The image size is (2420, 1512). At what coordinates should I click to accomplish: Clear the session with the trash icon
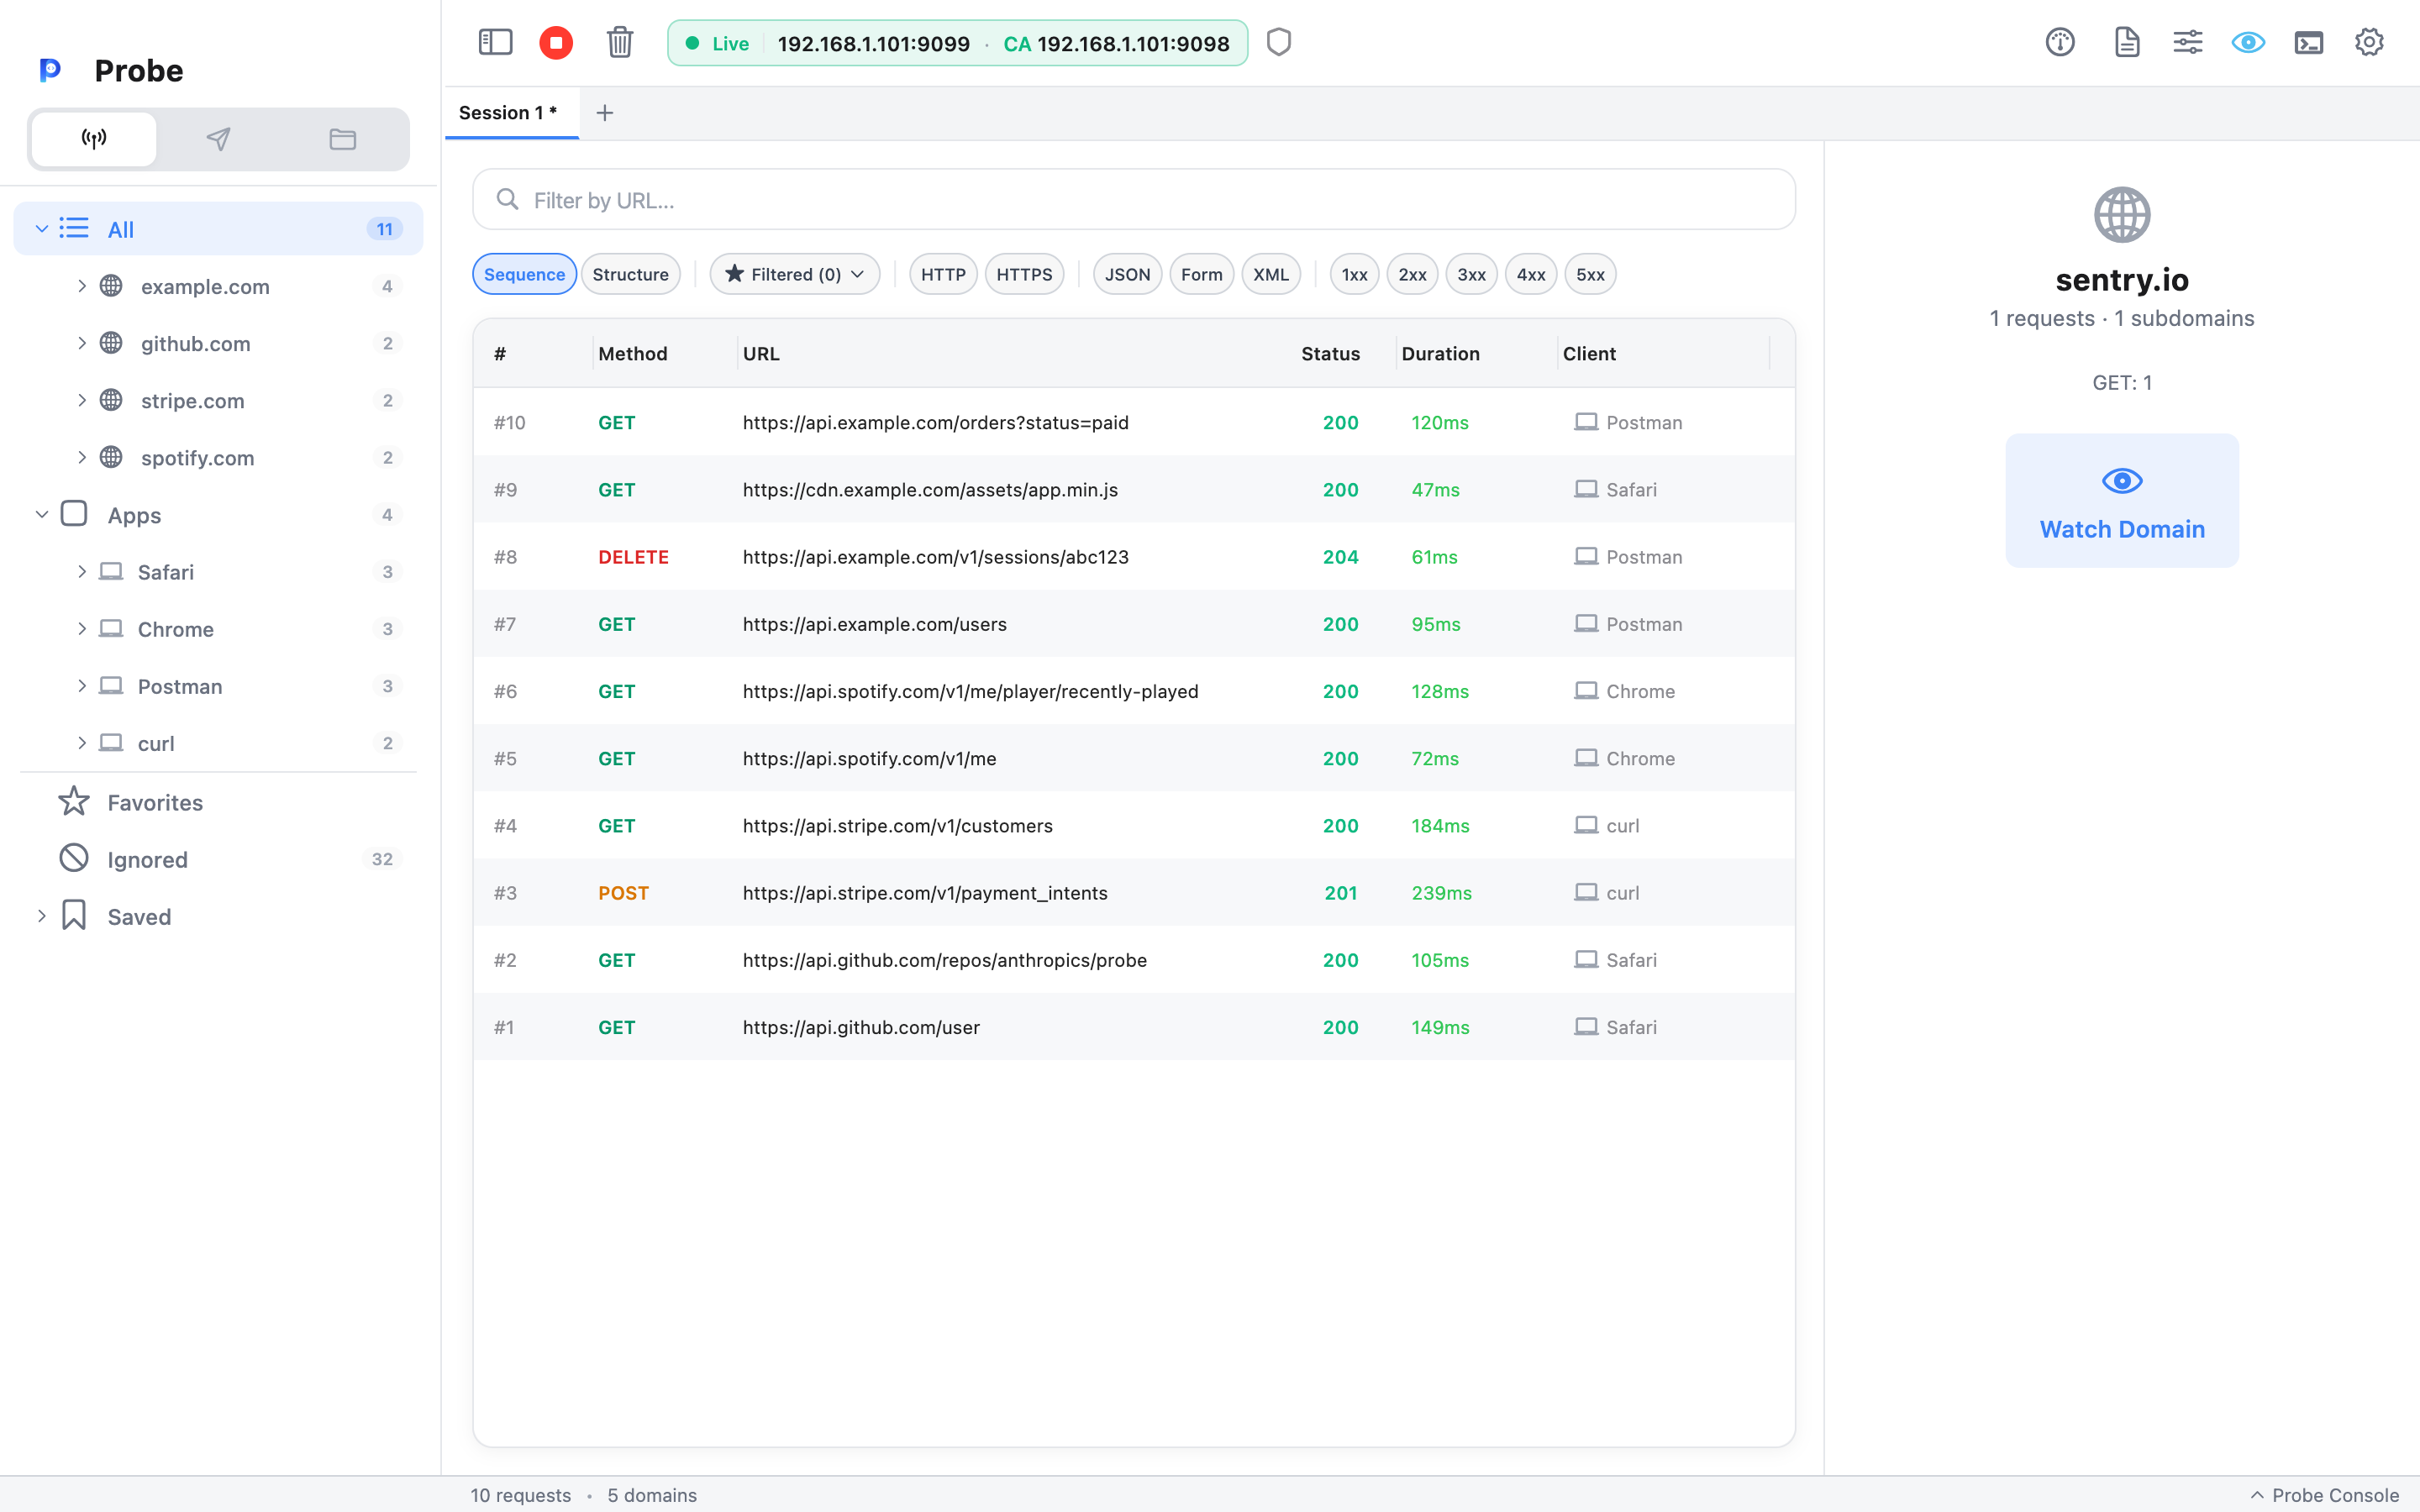620,42
